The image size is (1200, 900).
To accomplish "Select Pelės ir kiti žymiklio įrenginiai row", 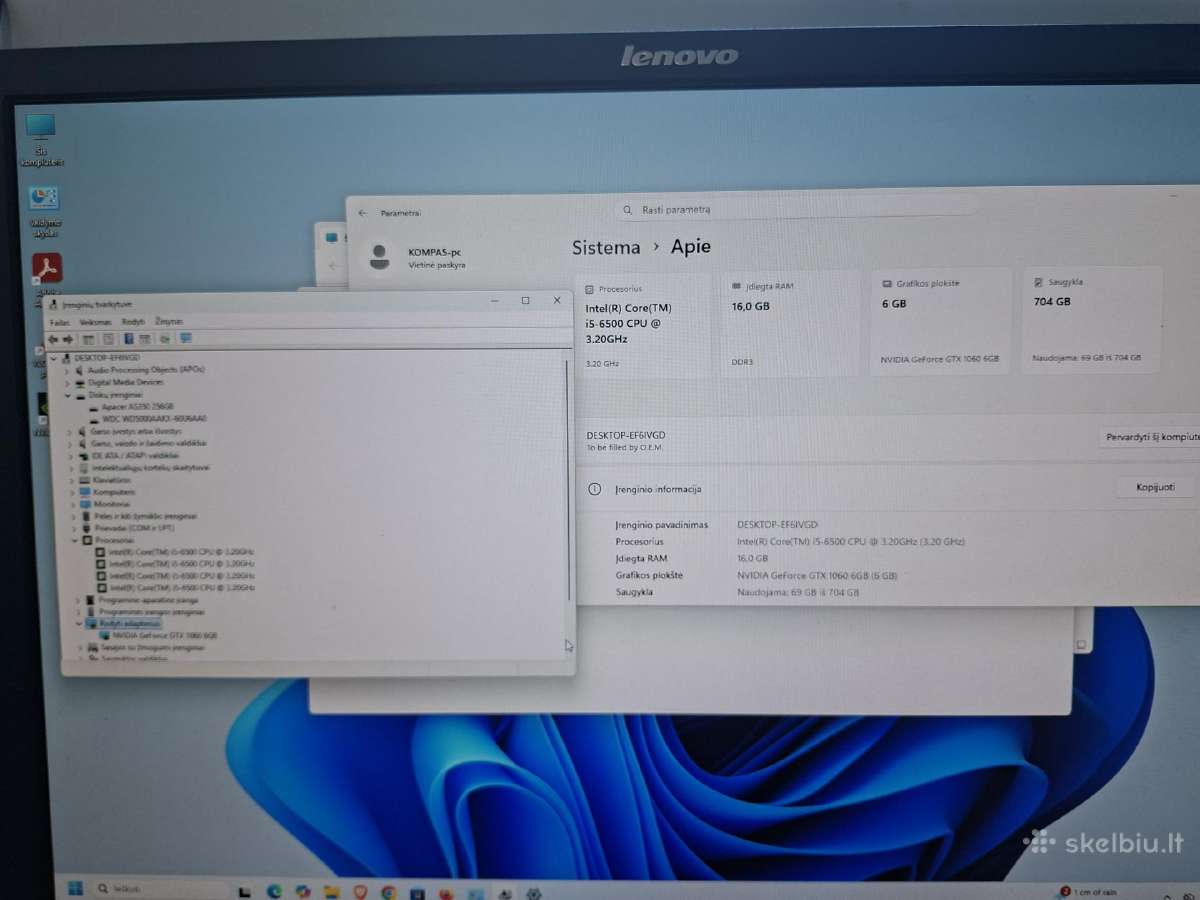I will point(137,516).
